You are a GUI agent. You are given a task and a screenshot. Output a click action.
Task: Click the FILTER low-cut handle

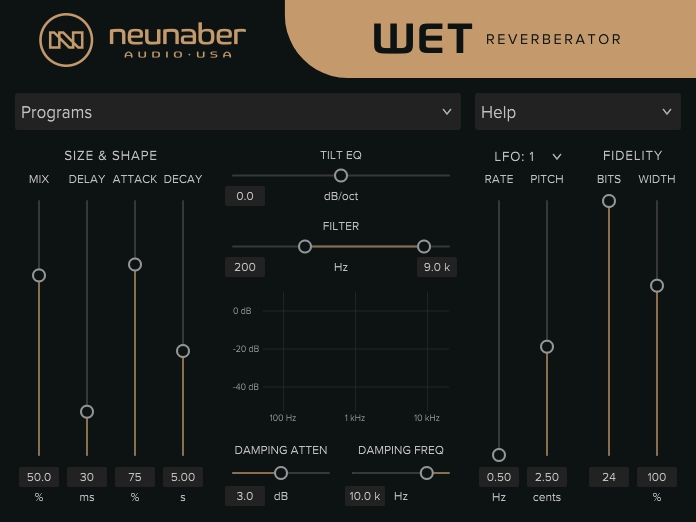[x=305, y=246]
